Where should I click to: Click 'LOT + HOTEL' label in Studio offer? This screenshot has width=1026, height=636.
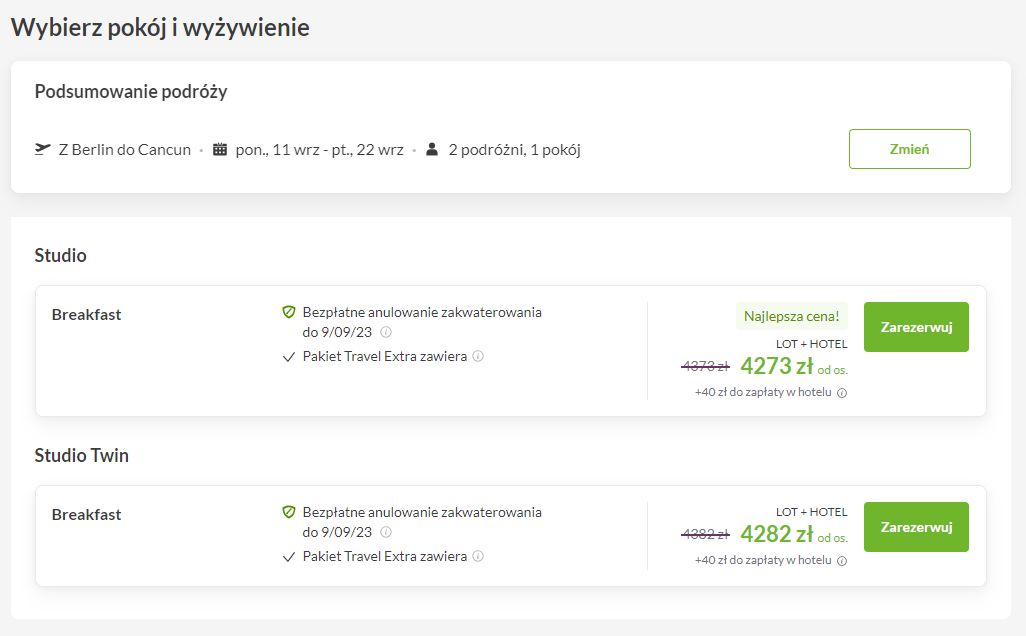point(811,344)
